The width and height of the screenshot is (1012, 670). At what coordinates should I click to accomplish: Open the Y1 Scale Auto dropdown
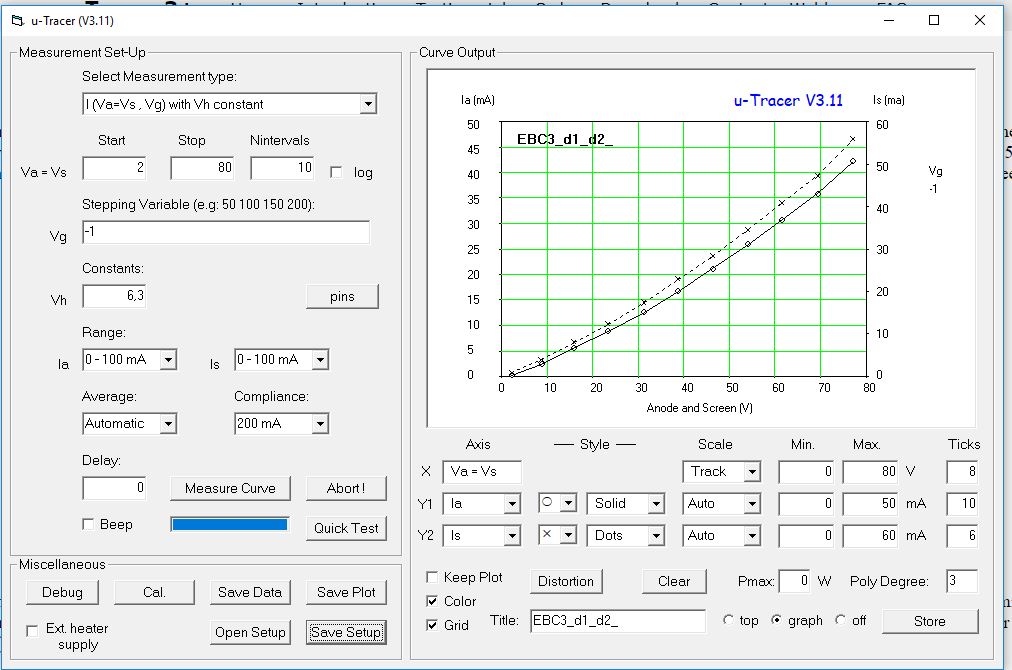(752, 503)
